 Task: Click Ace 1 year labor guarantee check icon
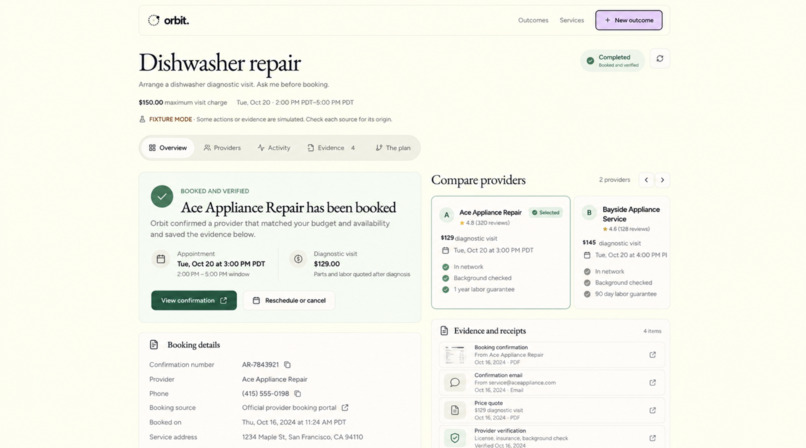445,290
